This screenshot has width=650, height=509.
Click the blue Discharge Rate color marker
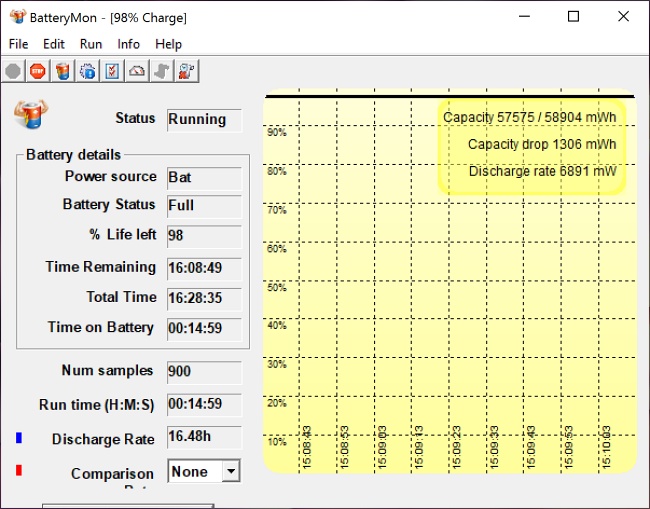click(19, 438)
